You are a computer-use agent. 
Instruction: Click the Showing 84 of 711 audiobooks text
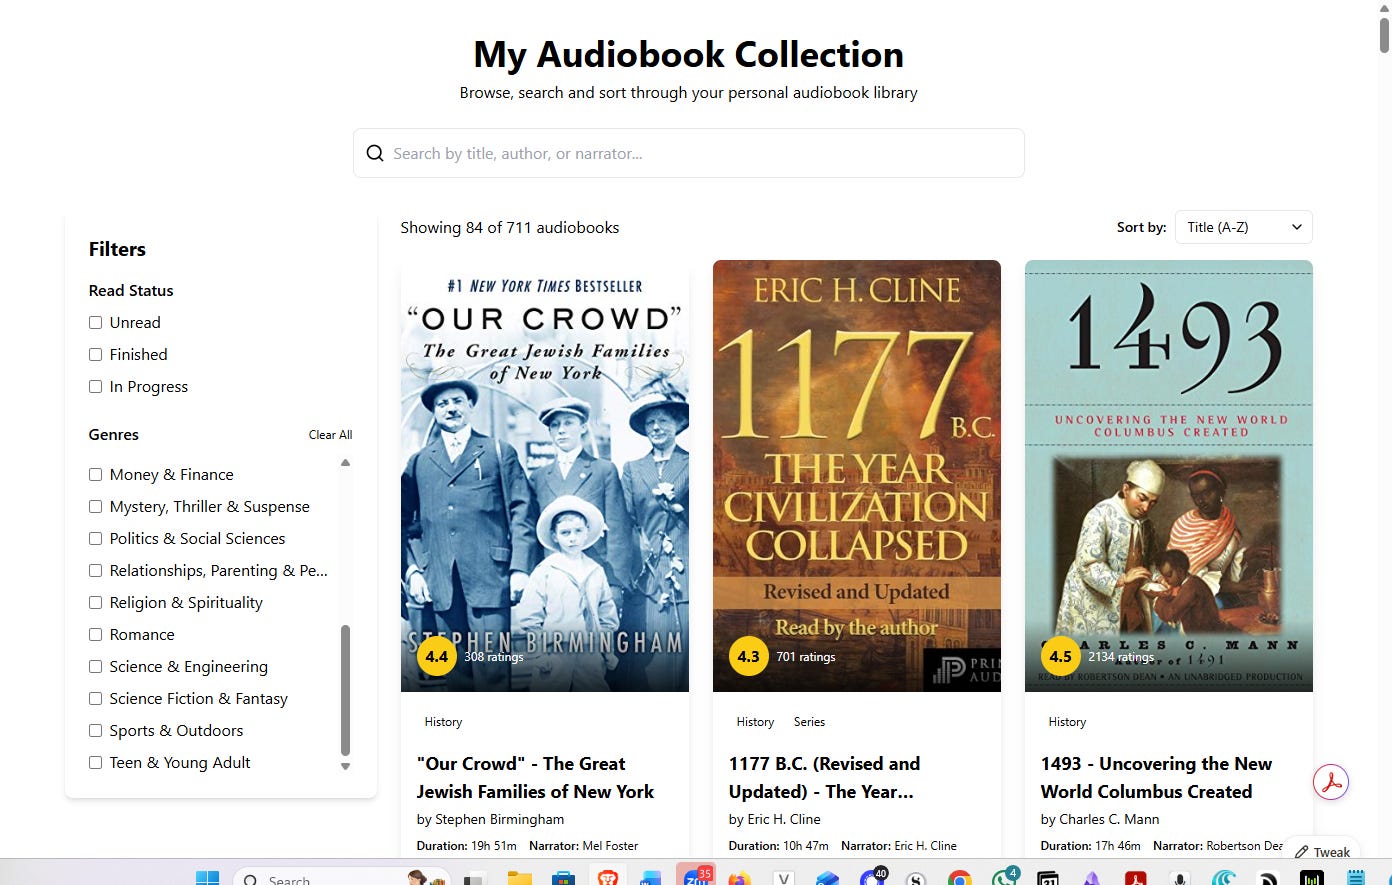(x=510, y=227)
